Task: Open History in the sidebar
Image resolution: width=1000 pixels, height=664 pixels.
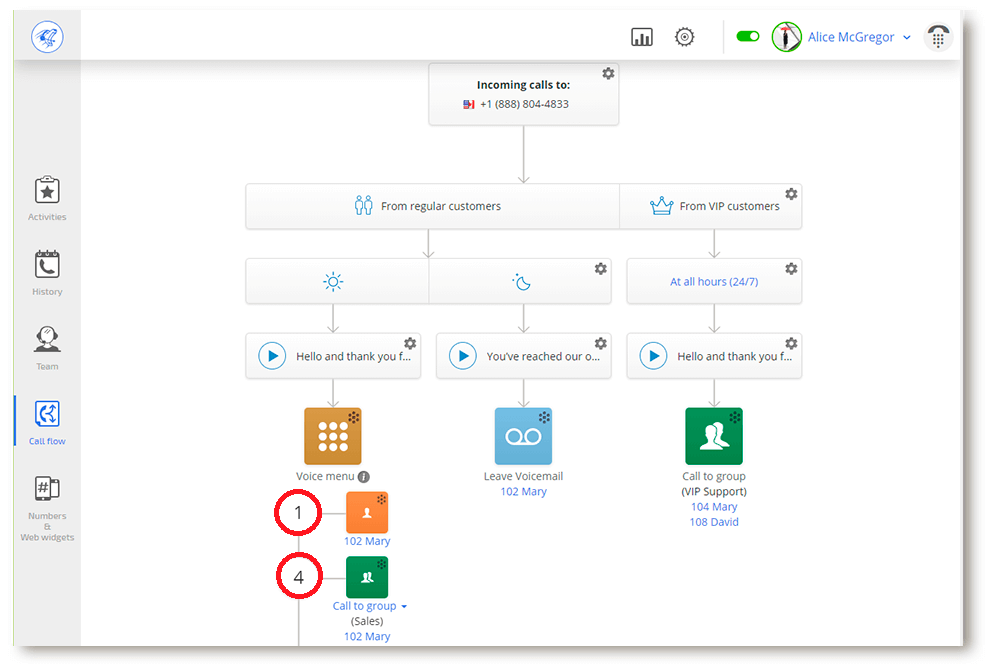Action: coord(47,273)
